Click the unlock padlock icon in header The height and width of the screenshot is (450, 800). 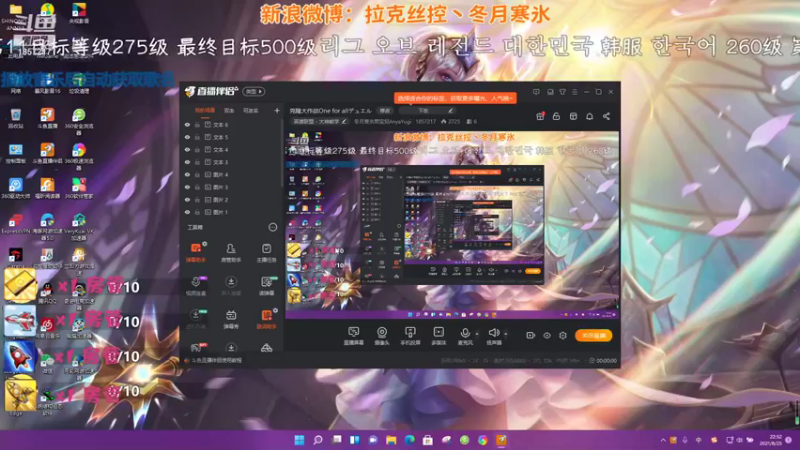[557, 116]
